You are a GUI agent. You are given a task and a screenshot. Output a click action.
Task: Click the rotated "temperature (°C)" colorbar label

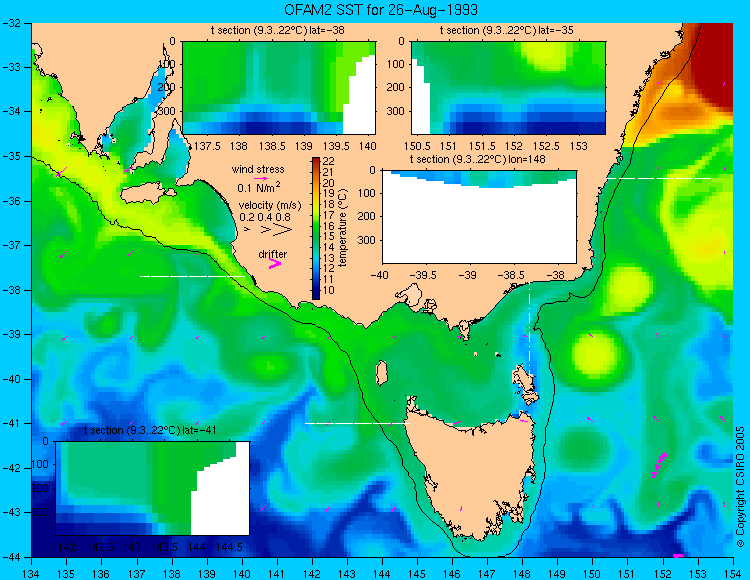click(342, 228)
